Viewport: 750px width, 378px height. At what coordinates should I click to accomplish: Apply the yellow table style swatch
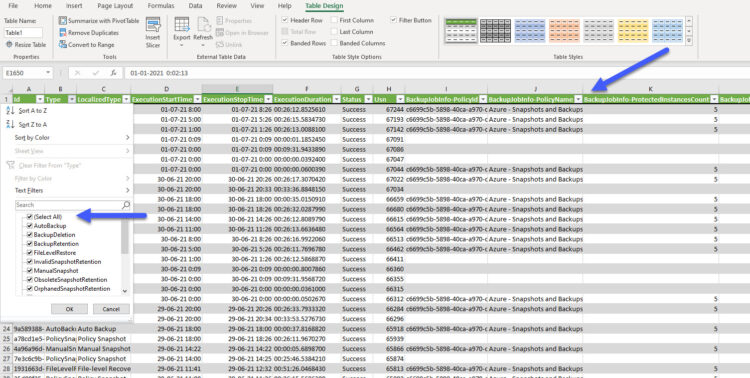(633, 31)
